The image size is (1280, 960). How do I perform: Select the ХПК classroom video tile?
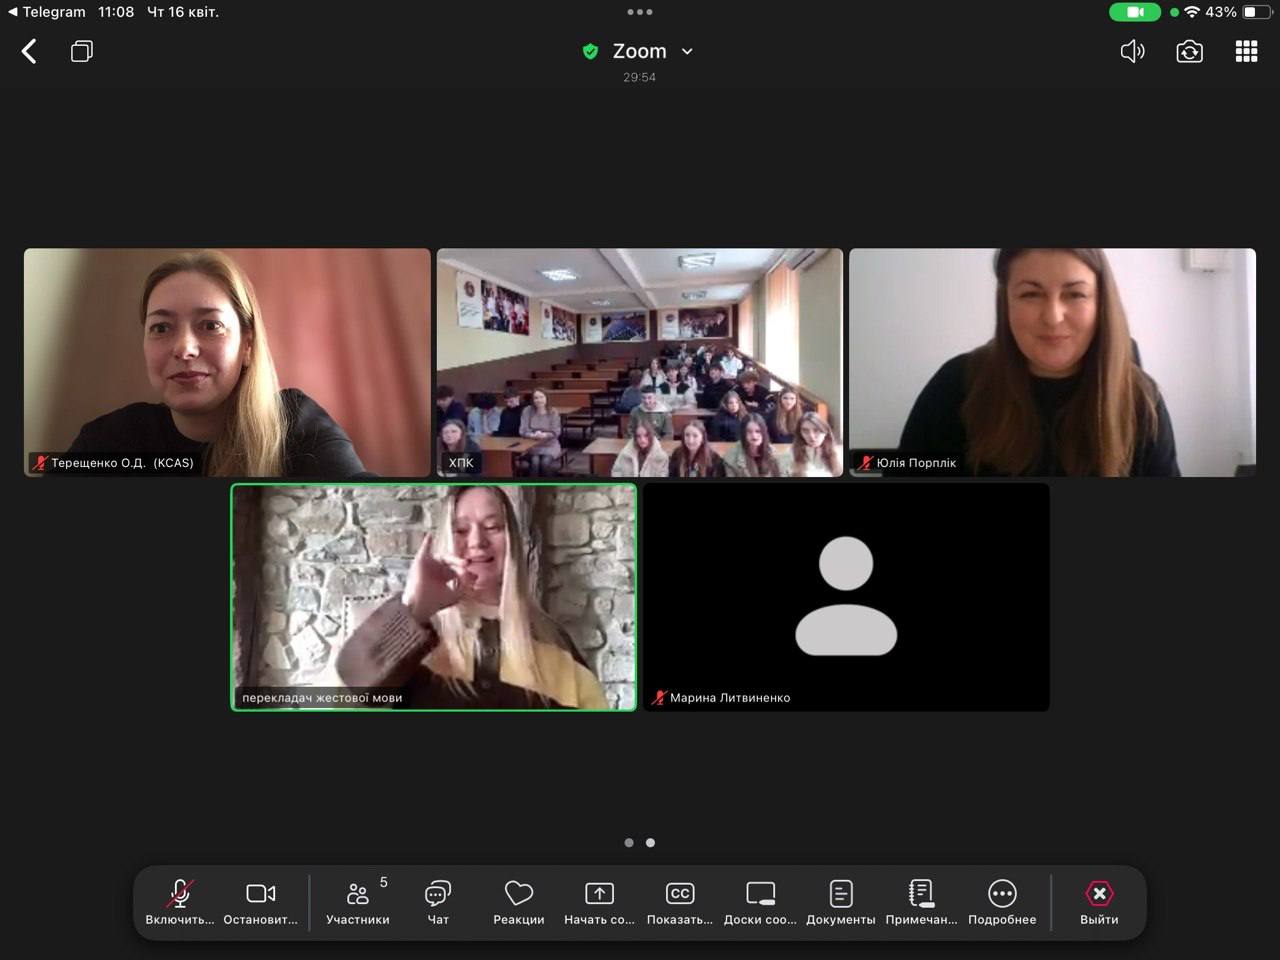[640, 362]
